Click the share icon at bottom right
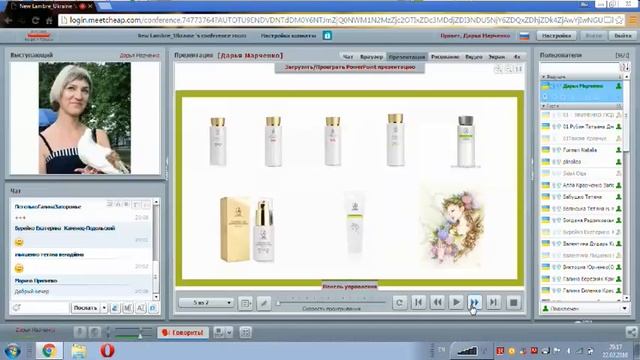The image size is (640, 360). coord(631,332)
